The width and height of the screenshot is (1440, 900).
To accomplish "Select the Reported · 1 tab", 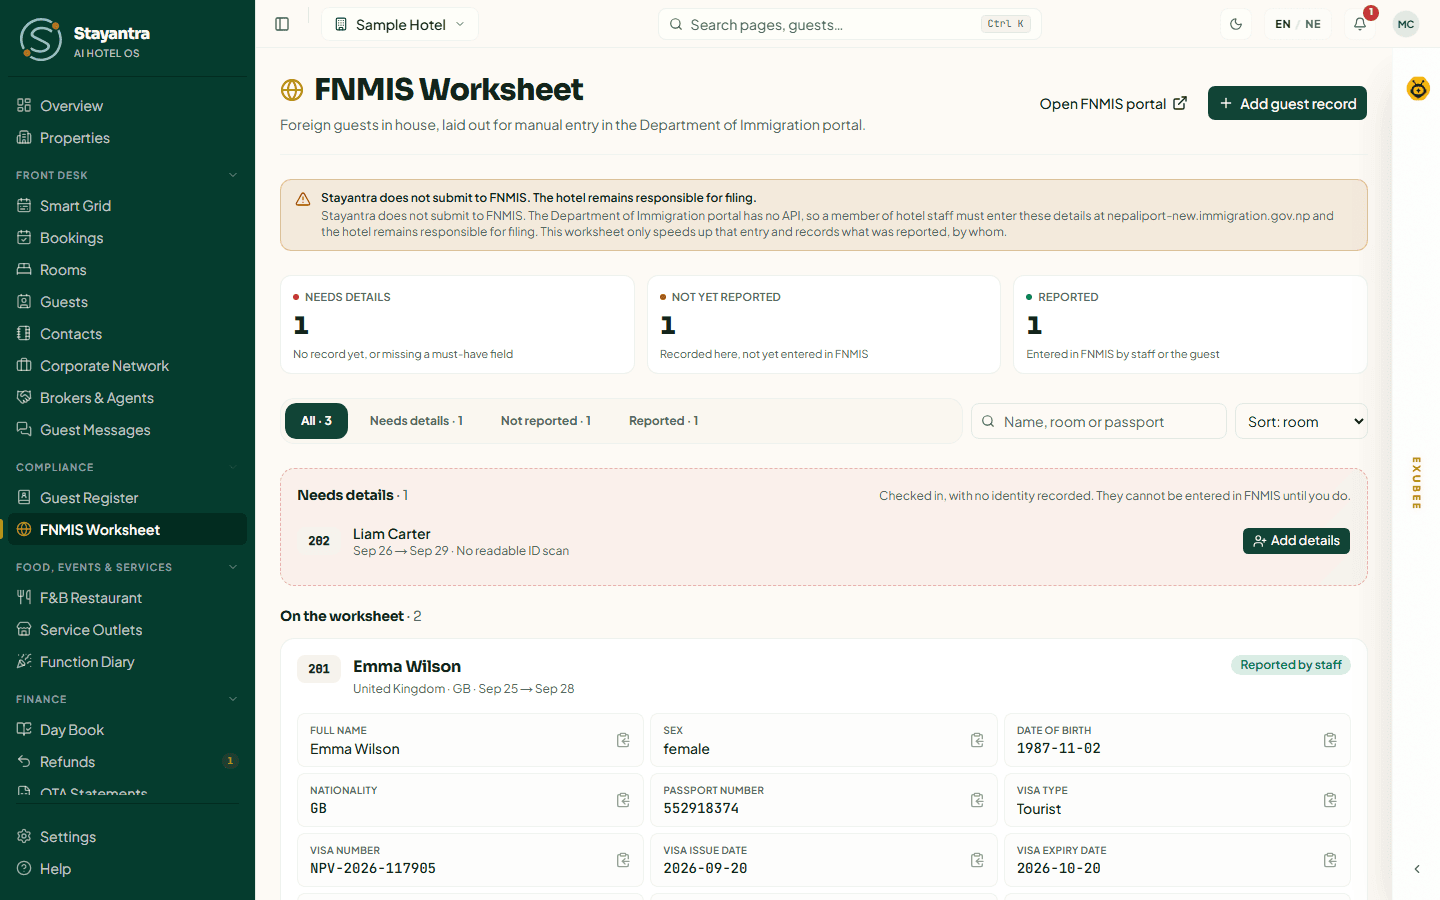I will tap(664, 421).
